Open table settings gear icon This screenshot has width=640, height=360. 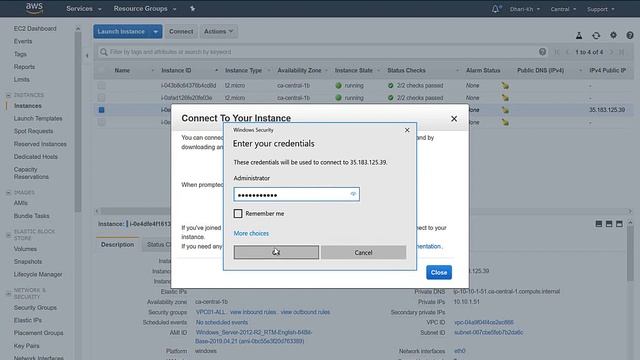pyautogui.click(x=613, y=36)
